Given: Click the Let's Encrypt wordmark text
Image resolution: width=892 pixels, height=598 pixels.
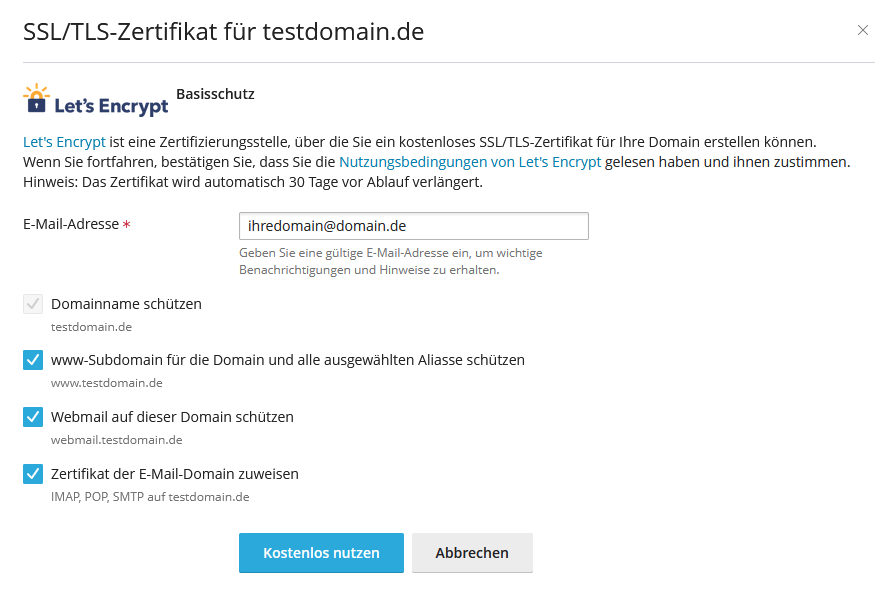Looking at the screenshot, I should 112,106.
